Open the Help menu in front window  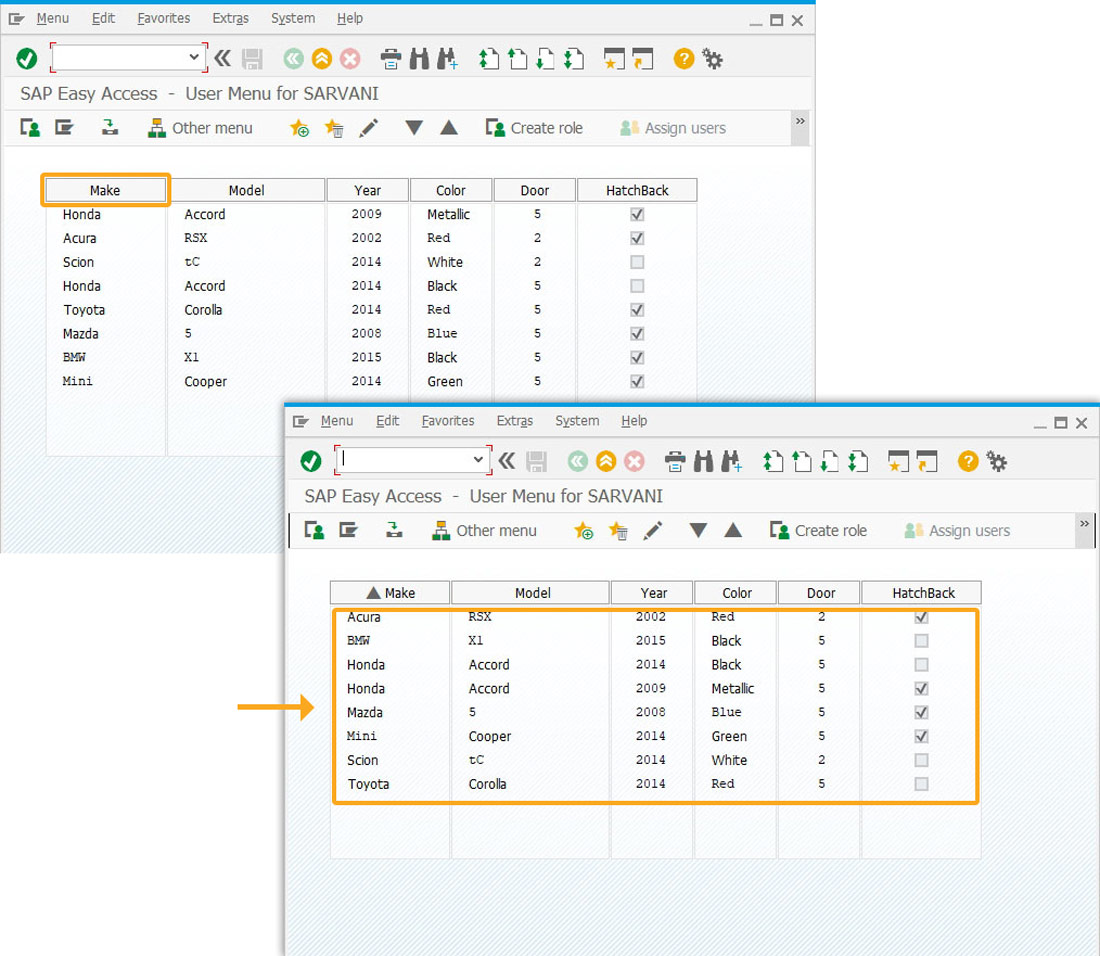634,421
